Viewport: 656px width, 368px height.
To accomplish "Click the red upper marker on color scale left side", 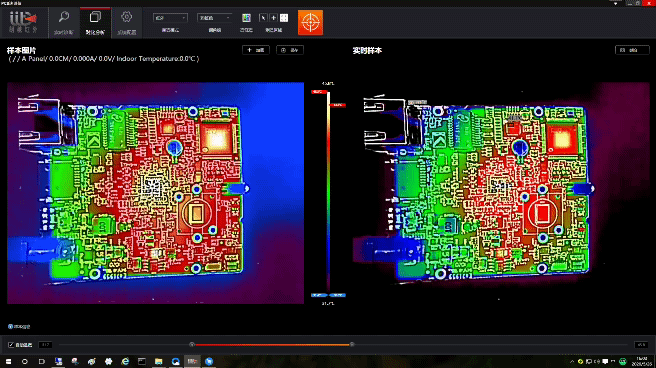I will tap(319, 92).
